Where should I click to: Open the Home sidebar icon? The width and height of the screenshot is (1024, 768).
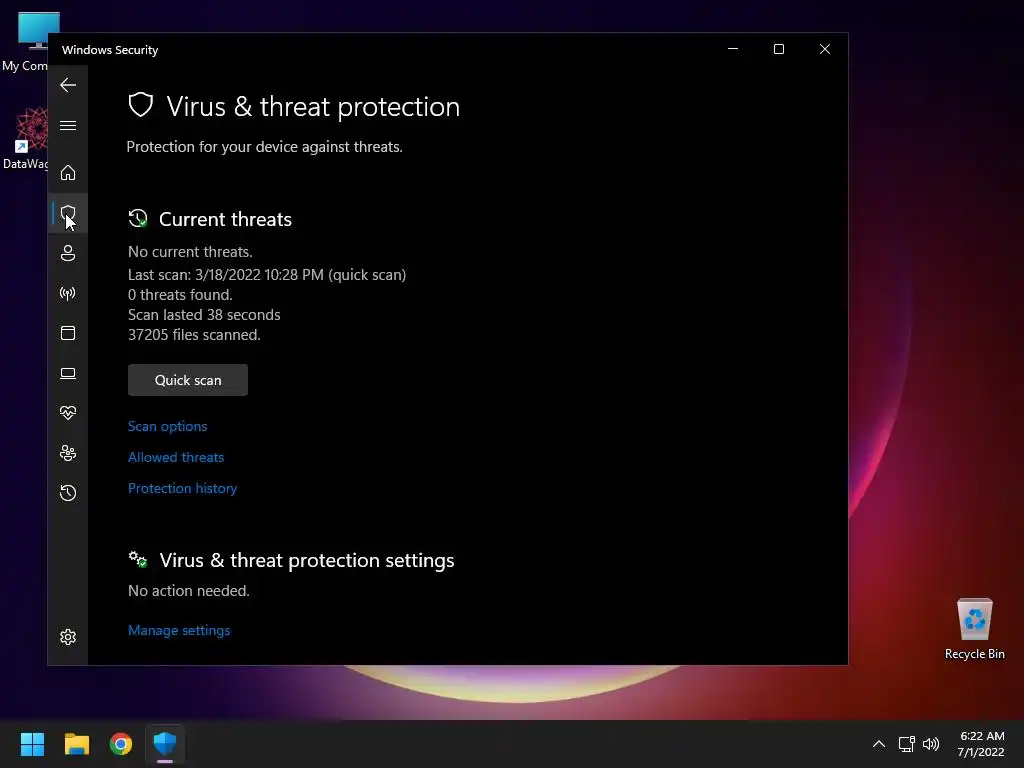(68, 173)
